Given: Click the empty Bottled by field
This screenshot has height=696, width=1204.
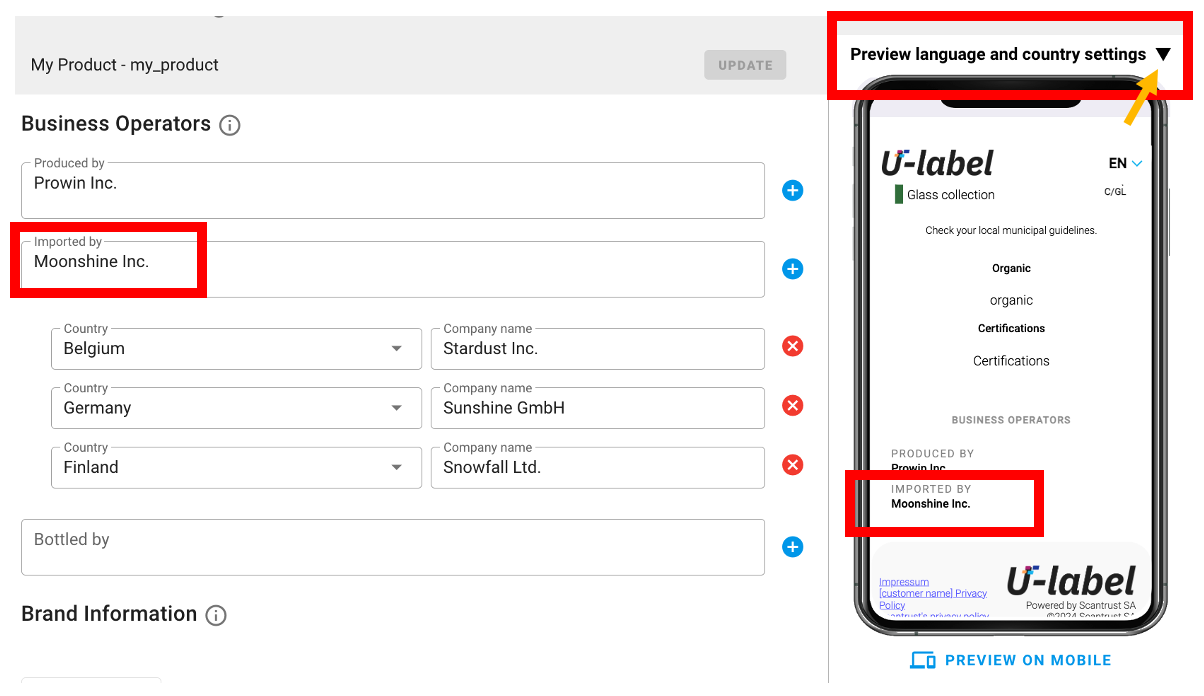Looking at the screenshot, I should click(393, 547).
